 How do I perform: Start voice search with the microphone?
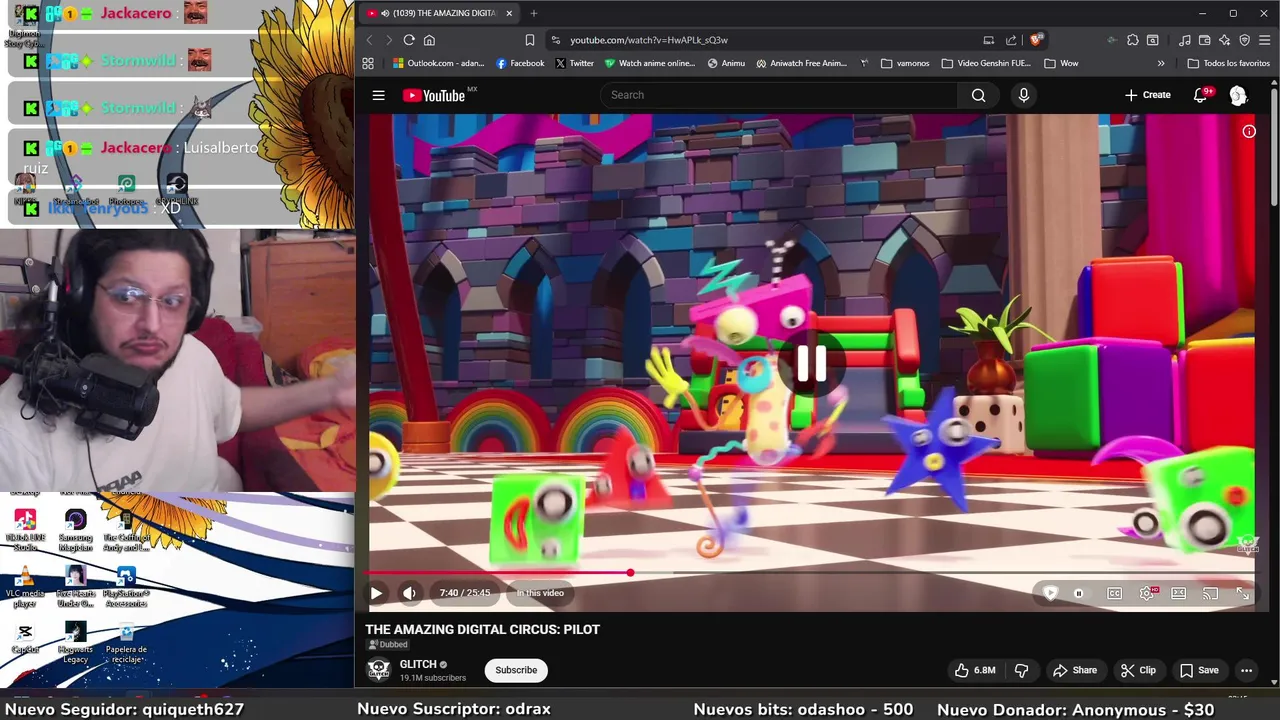pos(1023,95)
